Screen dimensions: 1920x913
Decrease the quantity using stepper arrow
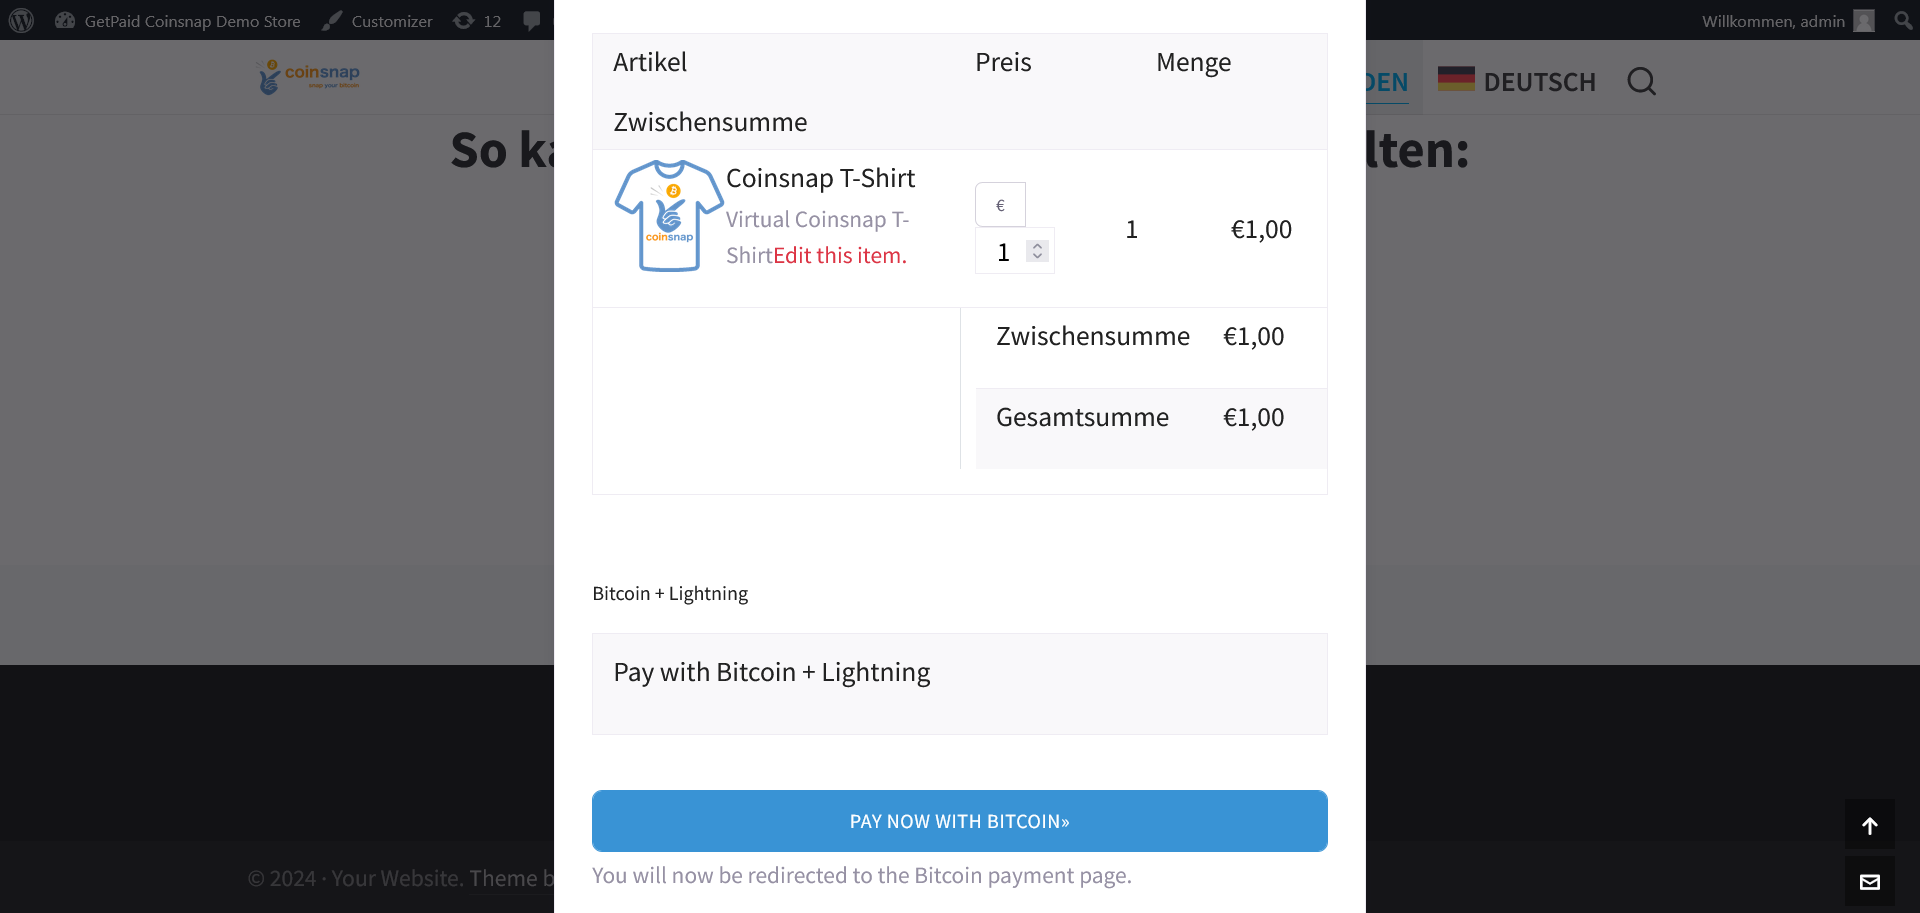[x=1038, y=257]
